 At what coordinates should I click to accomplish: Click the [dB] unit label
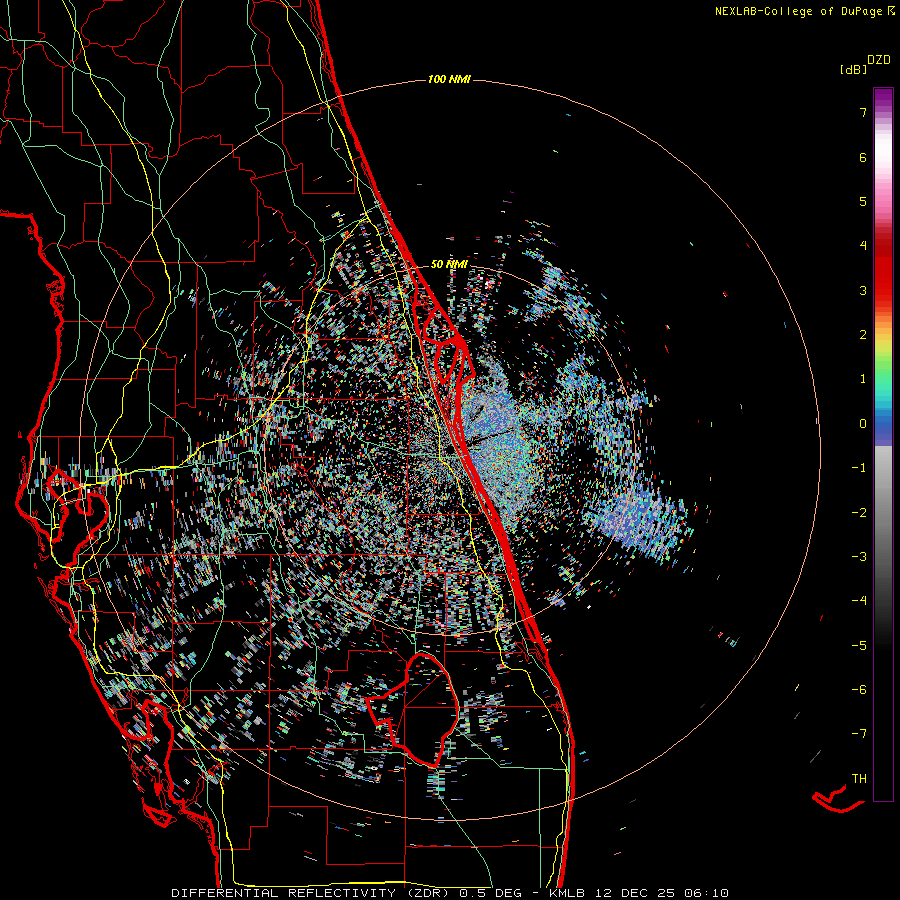(853, 69)
